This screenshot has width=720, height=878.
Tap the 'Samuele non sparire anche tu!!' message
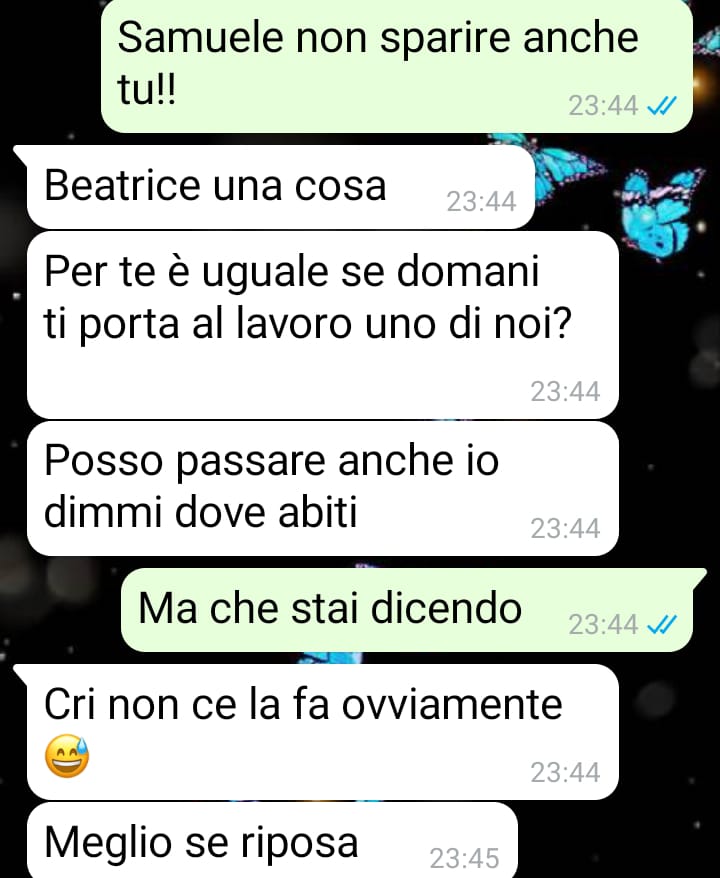click(x=396, y=66)
